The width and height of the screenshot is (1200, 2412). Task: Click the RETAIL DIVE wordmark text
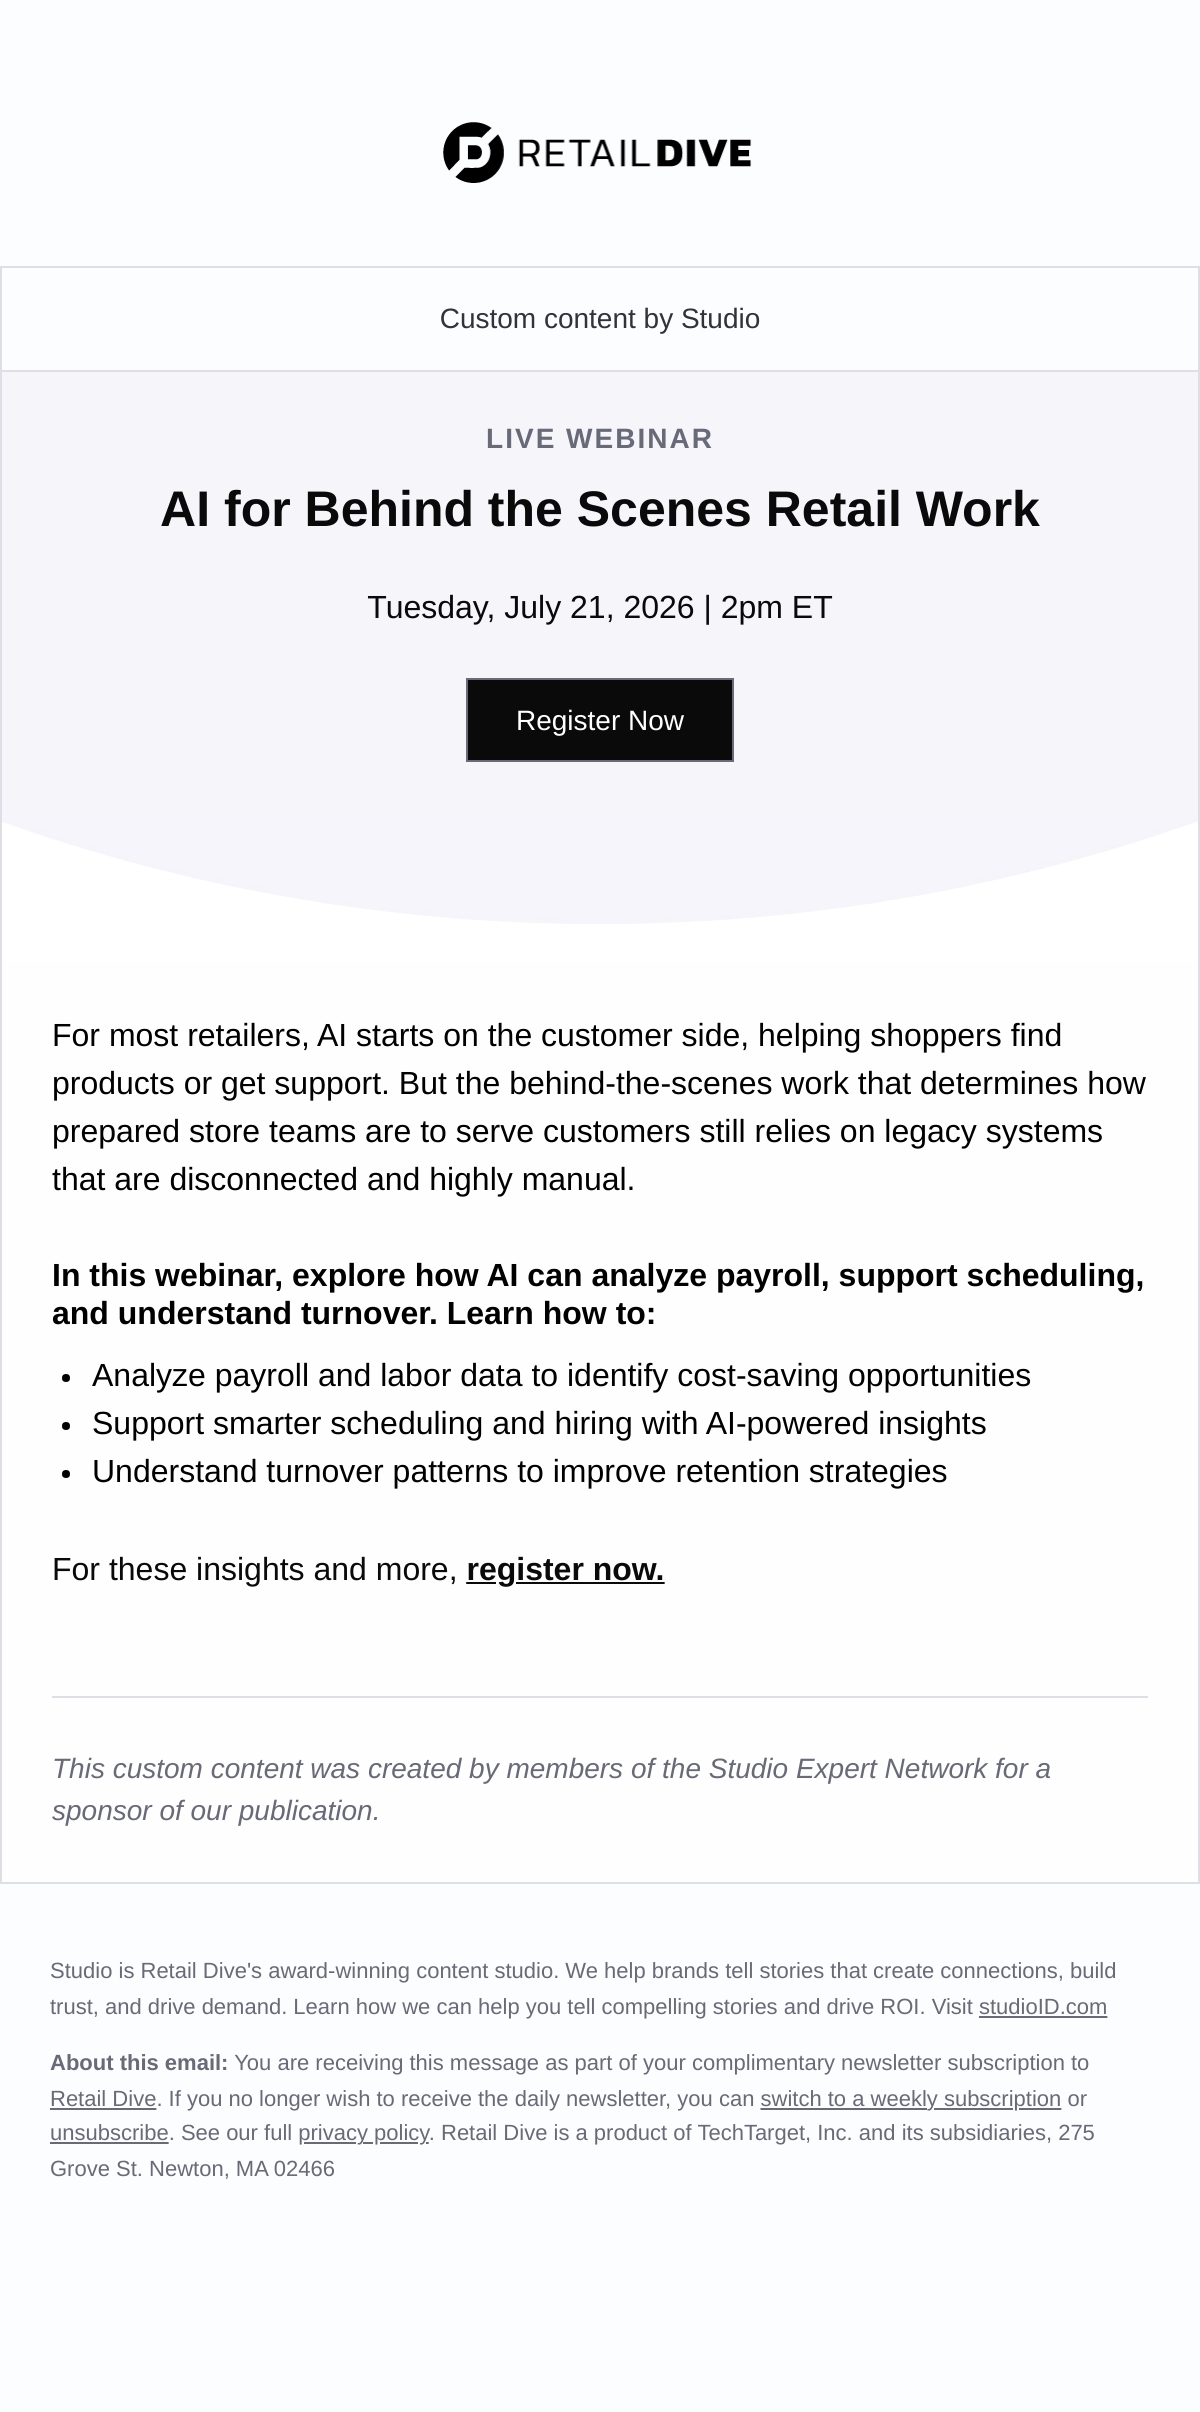pos(634,153)
